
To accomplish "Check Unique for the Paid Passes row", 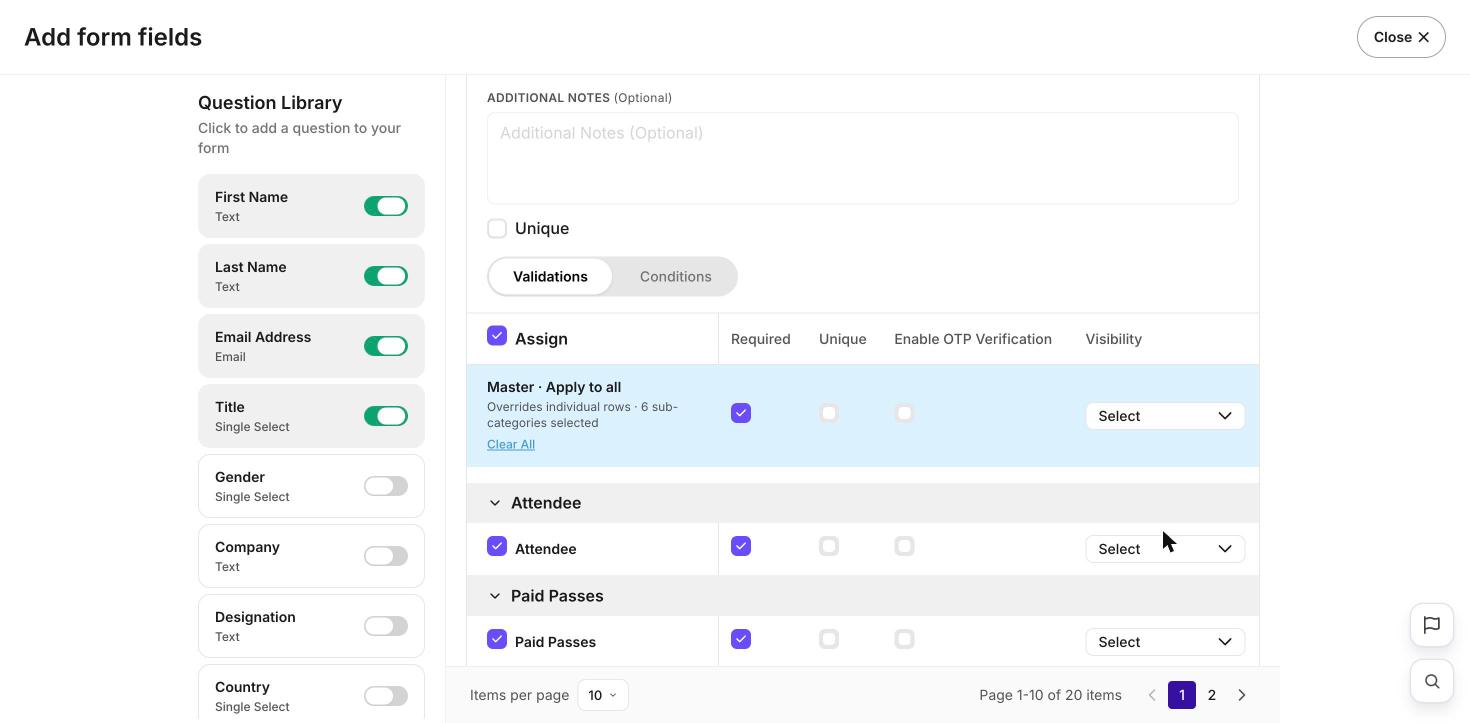I will [x=829, y=639].
